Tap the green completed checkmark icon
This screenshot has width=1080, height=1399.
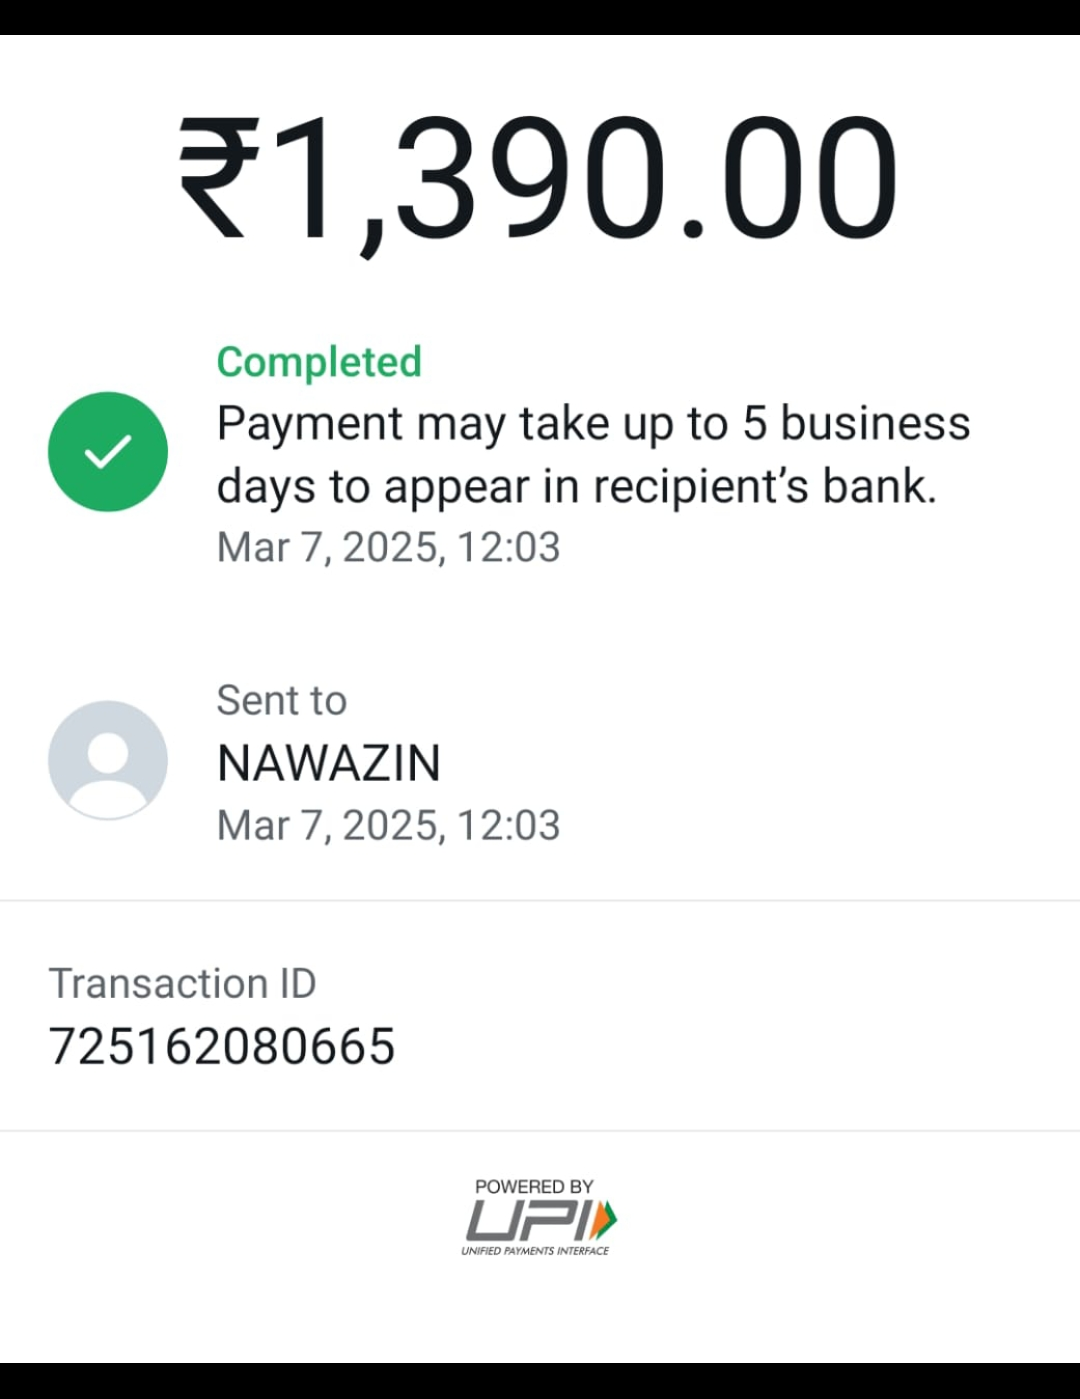click(108, 452)
